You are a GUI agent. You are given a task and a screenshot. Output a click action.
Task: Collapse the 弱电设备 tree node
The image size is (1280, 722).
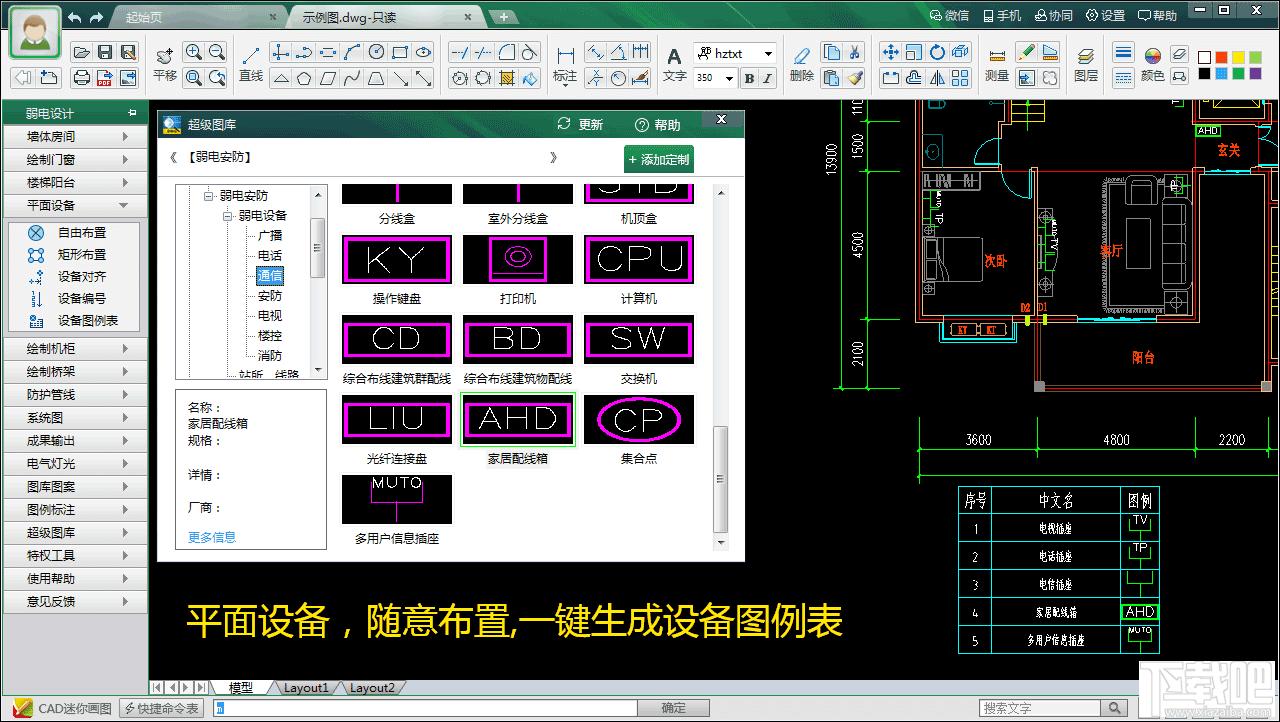228,216
